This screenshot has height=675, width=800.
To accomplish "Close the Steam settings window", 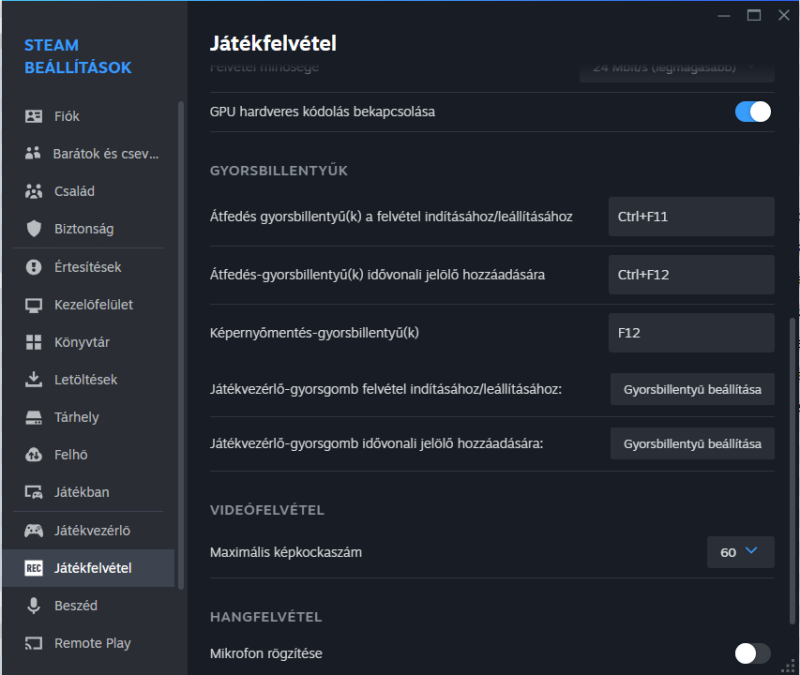I will [x=784, y=15].
